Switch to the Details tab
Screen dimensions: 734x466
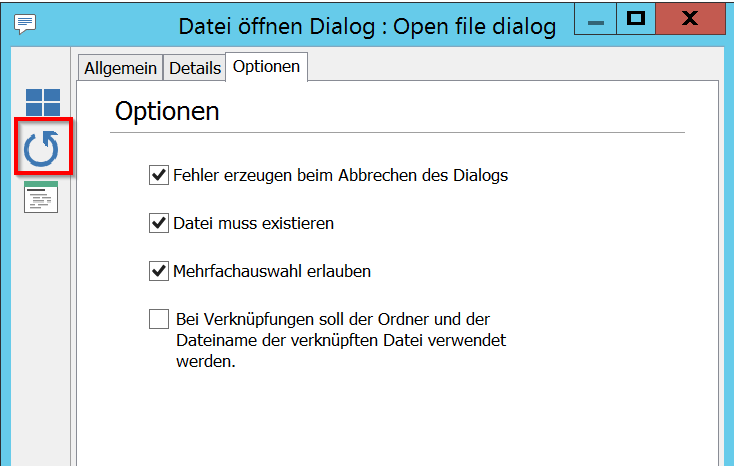pos(195,68)
